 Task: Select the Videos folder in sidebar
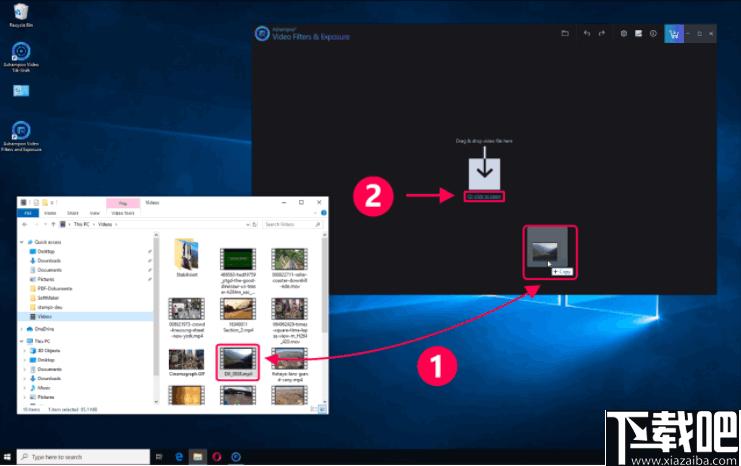click(44, 317)
